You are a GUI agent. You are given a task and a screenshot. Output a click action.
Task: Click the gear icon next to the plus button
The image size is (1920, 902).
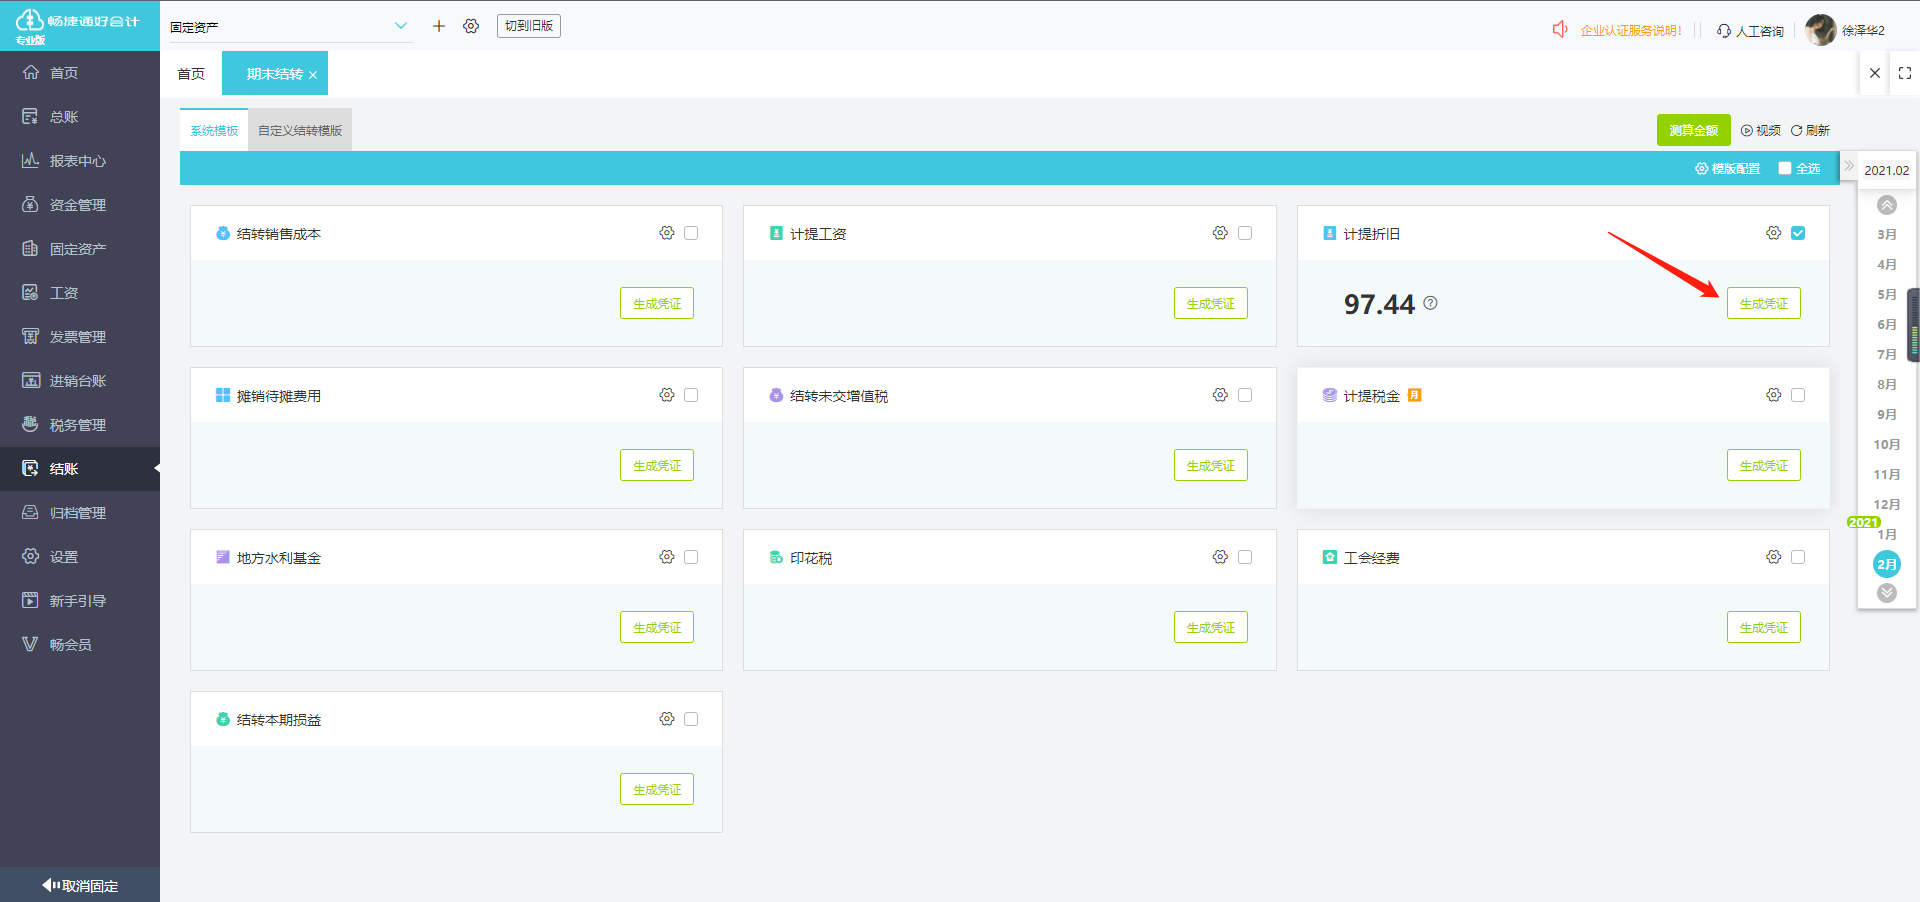tap(471, 26)
